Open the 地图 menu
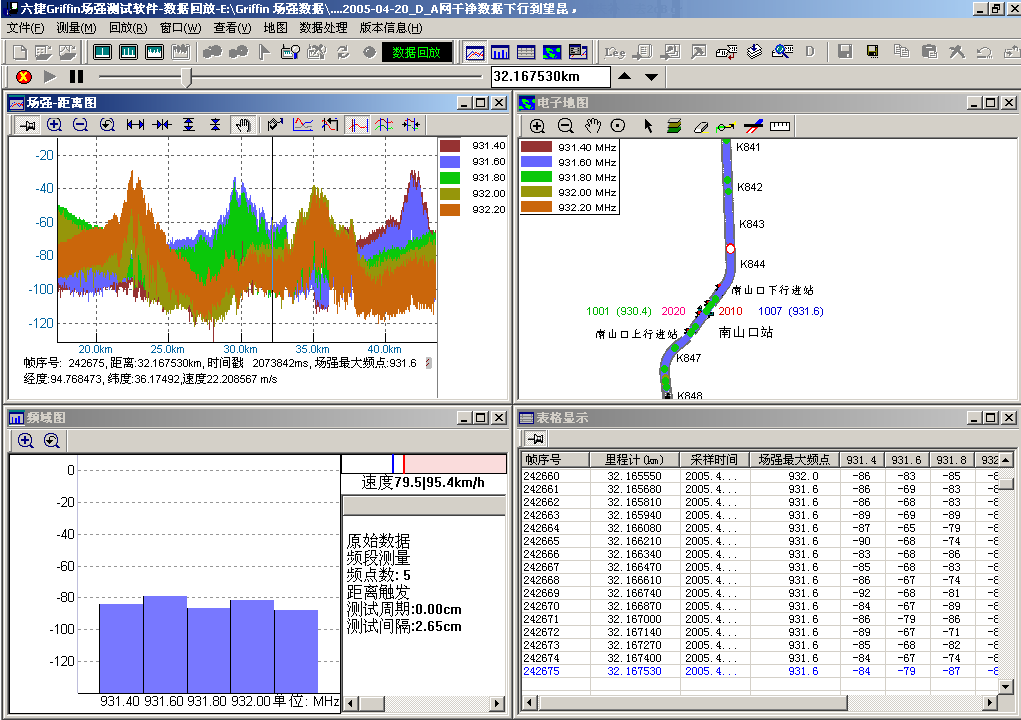Image resolution: width=1021 pixels, height=720 pixels. coord(275,28)
